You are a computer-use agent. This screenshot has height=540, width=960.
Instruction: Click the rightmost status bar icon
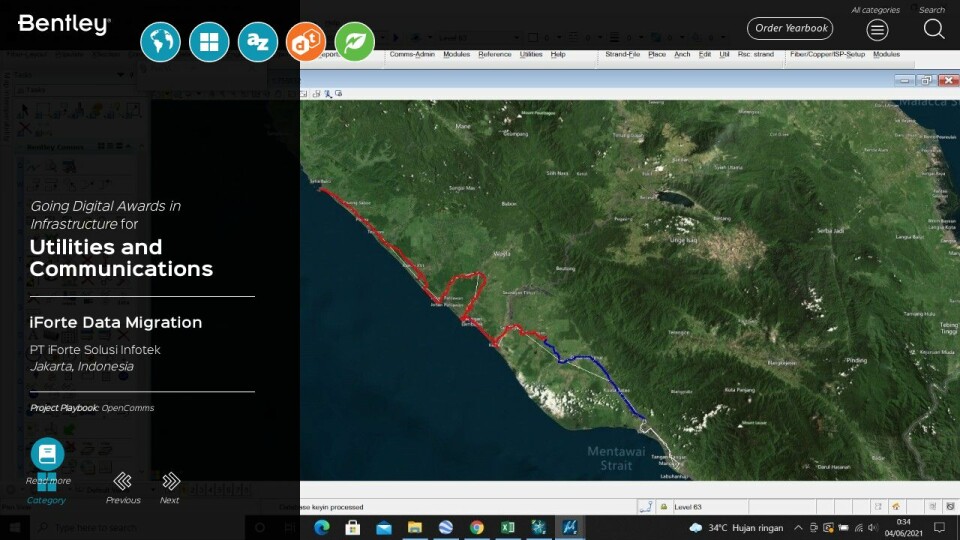pyautogui.click(x=950, y=507)
